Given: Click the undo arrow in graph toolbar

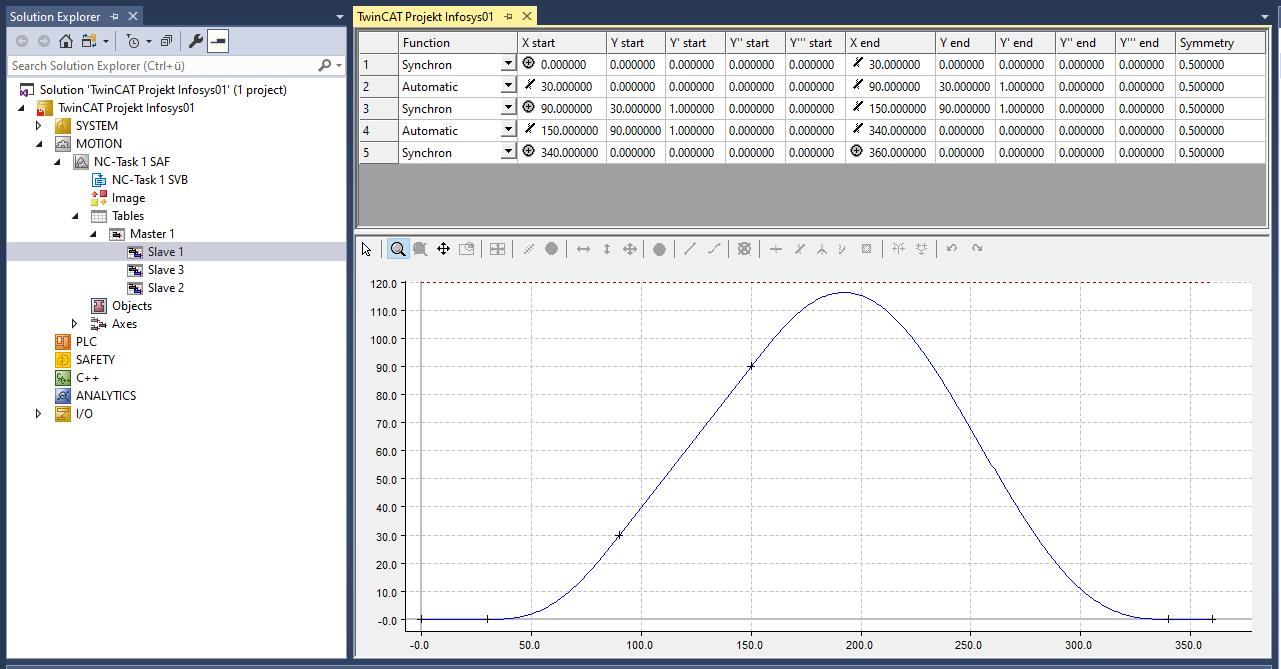Looking at the screenshot, I should coord(952,249).
